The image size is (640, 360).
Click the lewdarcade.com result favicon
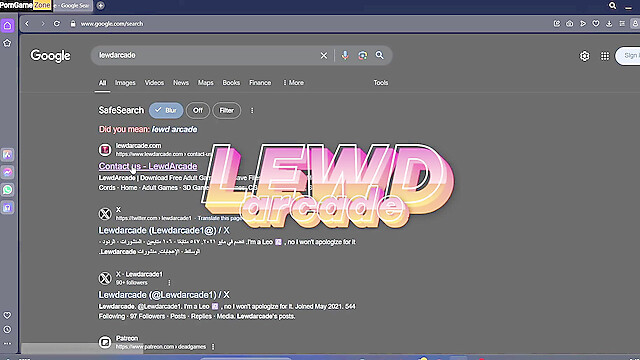coord(105,150)
